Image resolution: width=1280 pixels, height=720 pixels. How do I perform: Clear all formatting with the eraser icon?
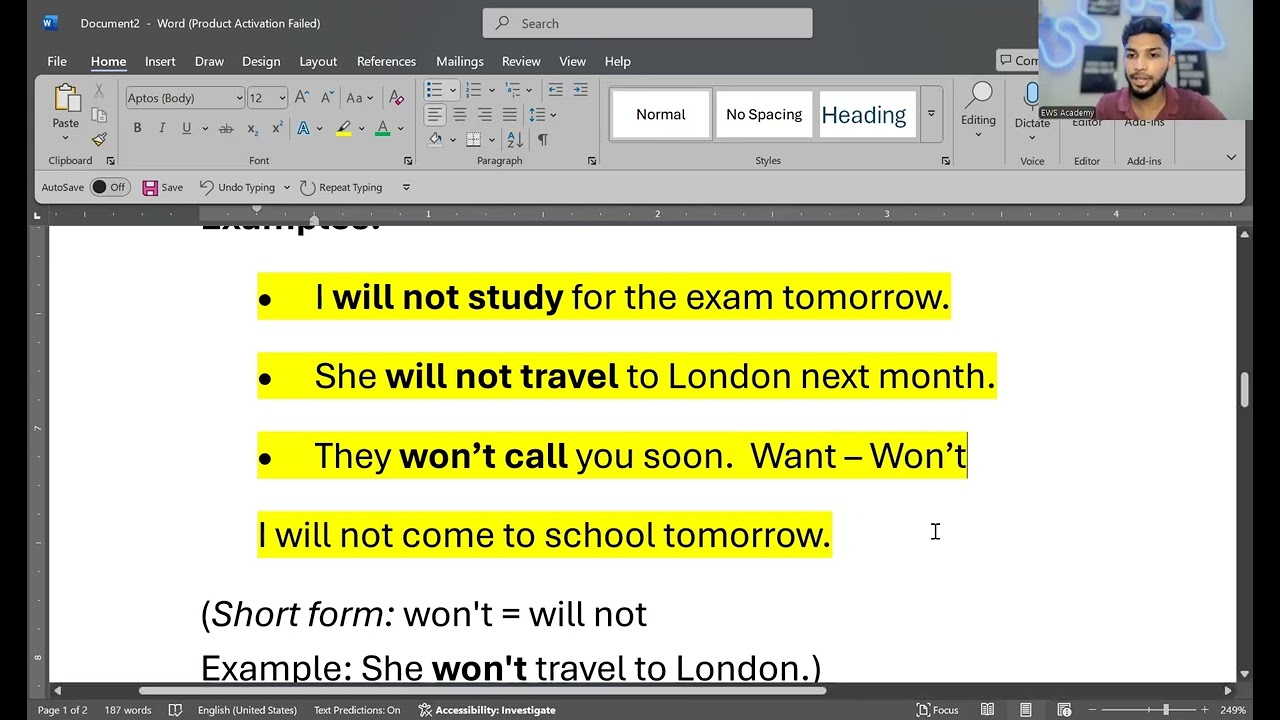click(396, 98)
